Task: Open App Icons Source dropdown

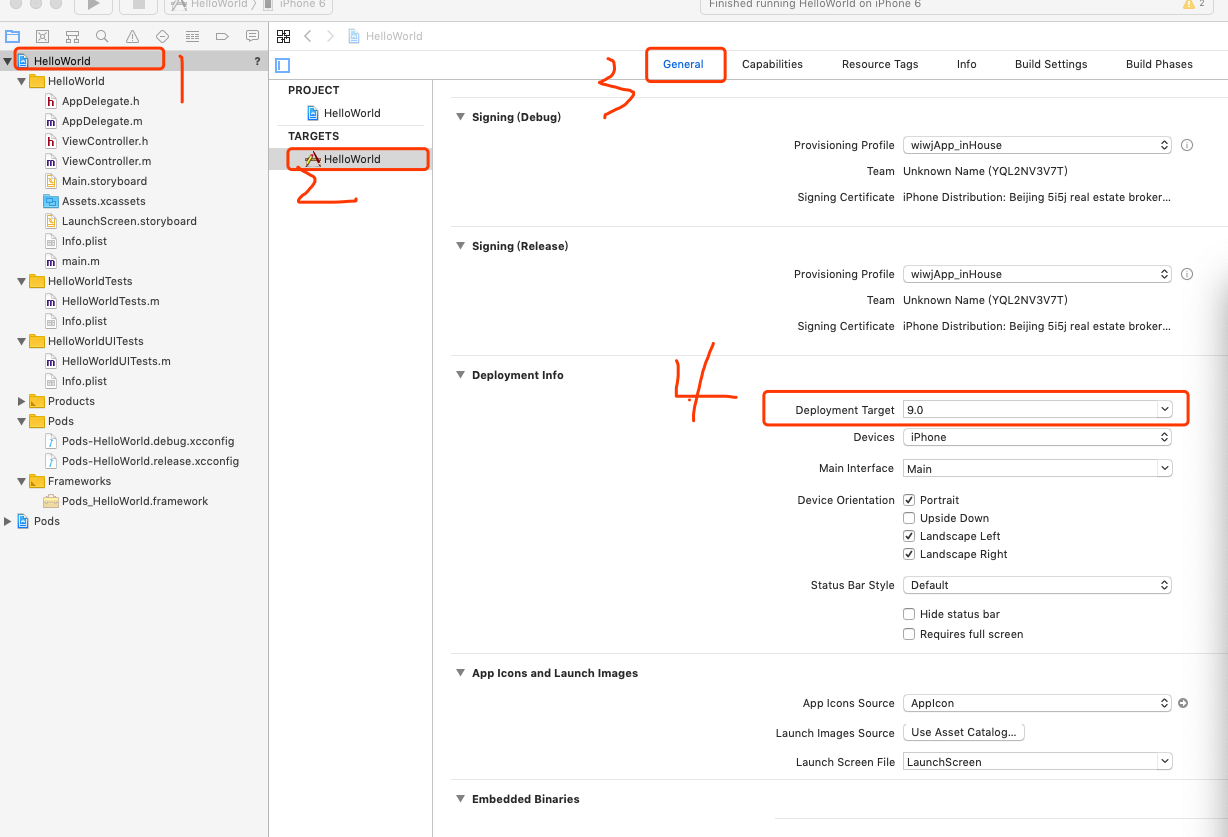Action: [x=1037, y=703]
